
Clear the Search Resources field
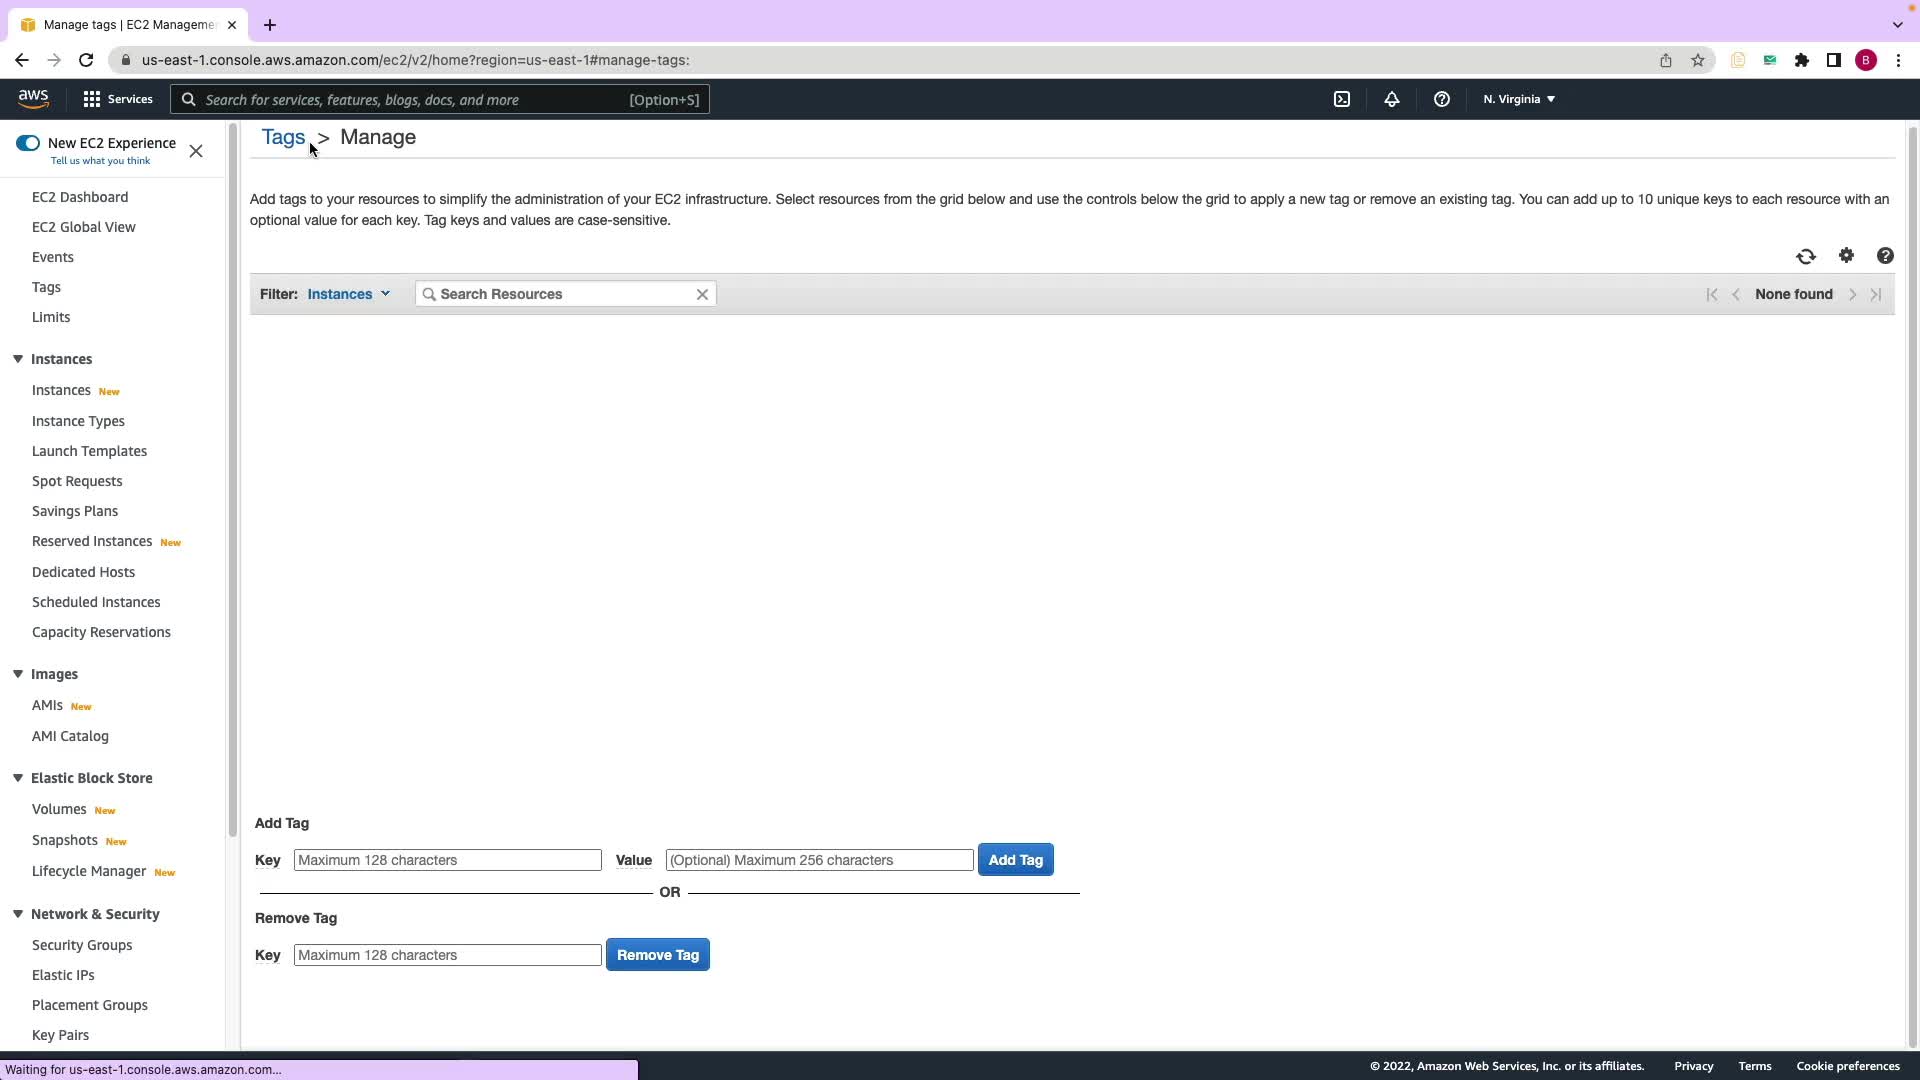pyautogui.click(x=702, y=294)
